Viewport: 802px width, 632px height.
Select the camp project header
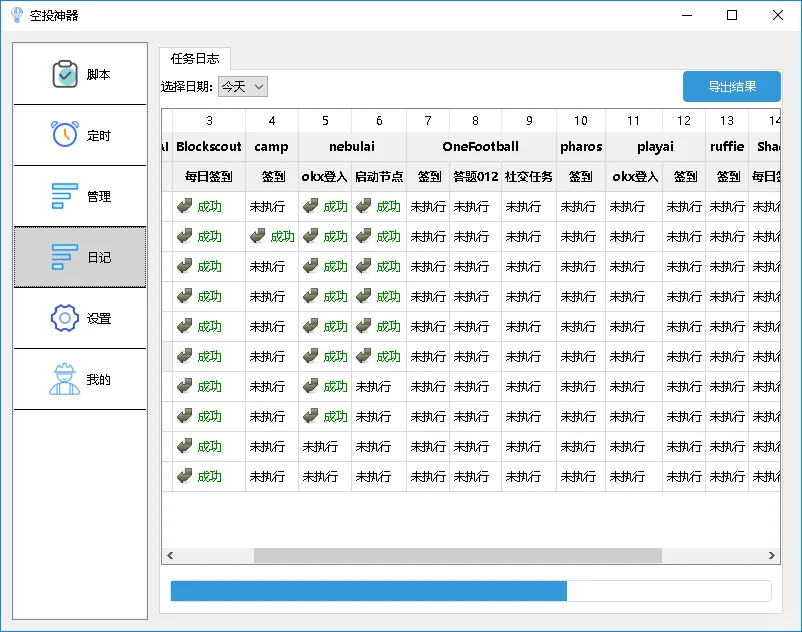click(x=272, y=147)
